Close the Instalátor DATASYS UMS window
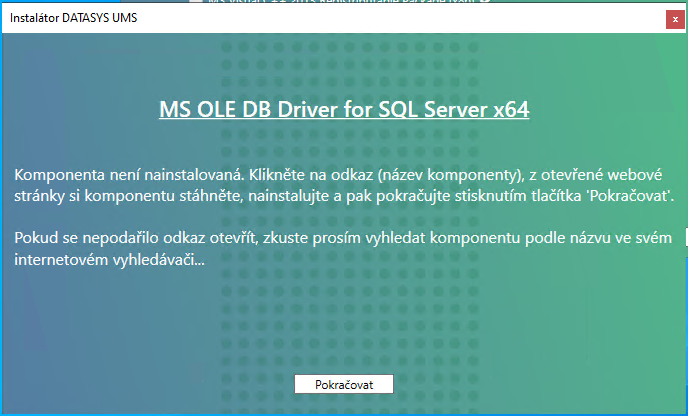Viewport: 688px width, 416px height. tap(676, 18)
